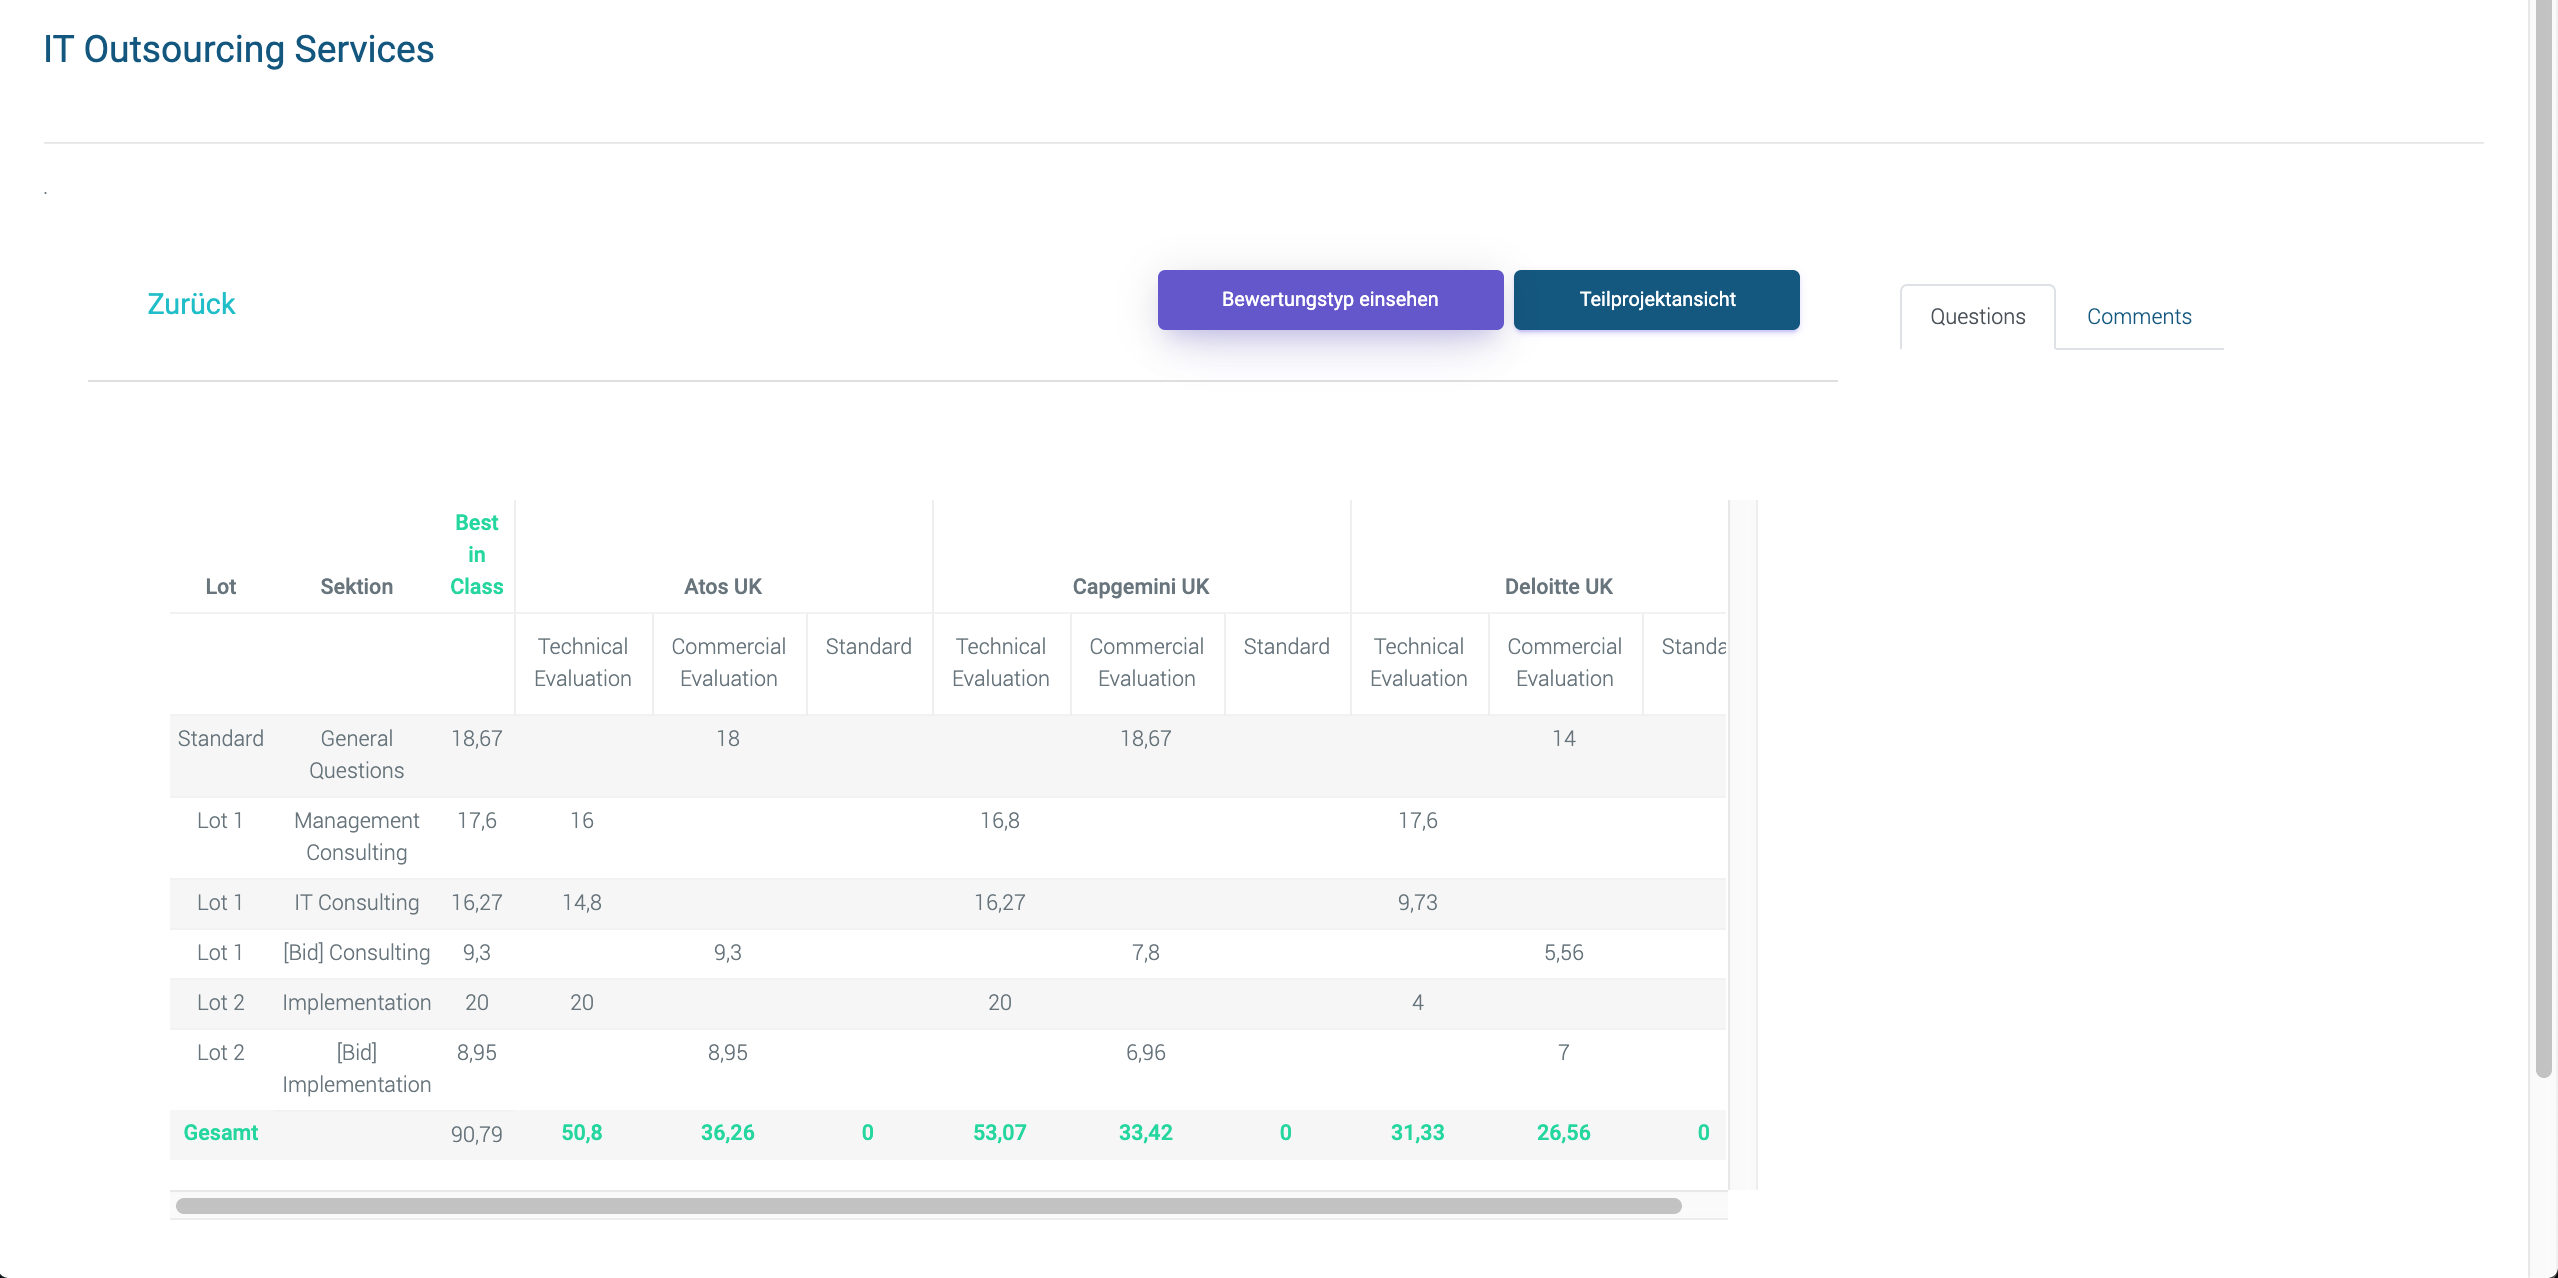2558x1278 pixels.
Task: Click the IT Outsourcing Services title
Action: [x=238, y=50]
